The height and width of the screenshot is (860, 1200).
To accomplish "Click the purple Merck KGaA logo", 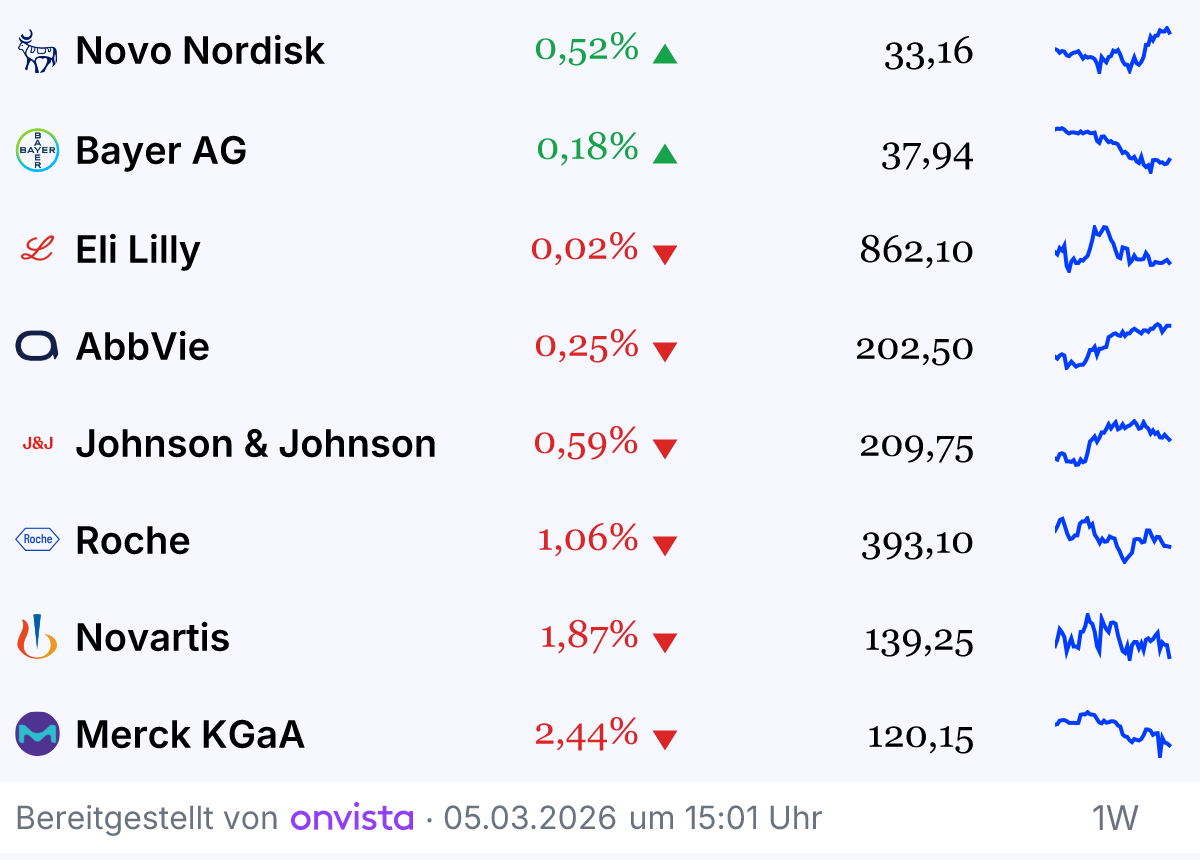I will [x=38, y=735].
